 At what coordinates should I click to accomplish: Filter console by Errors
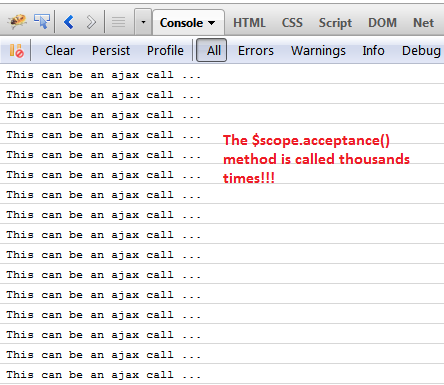256,51
